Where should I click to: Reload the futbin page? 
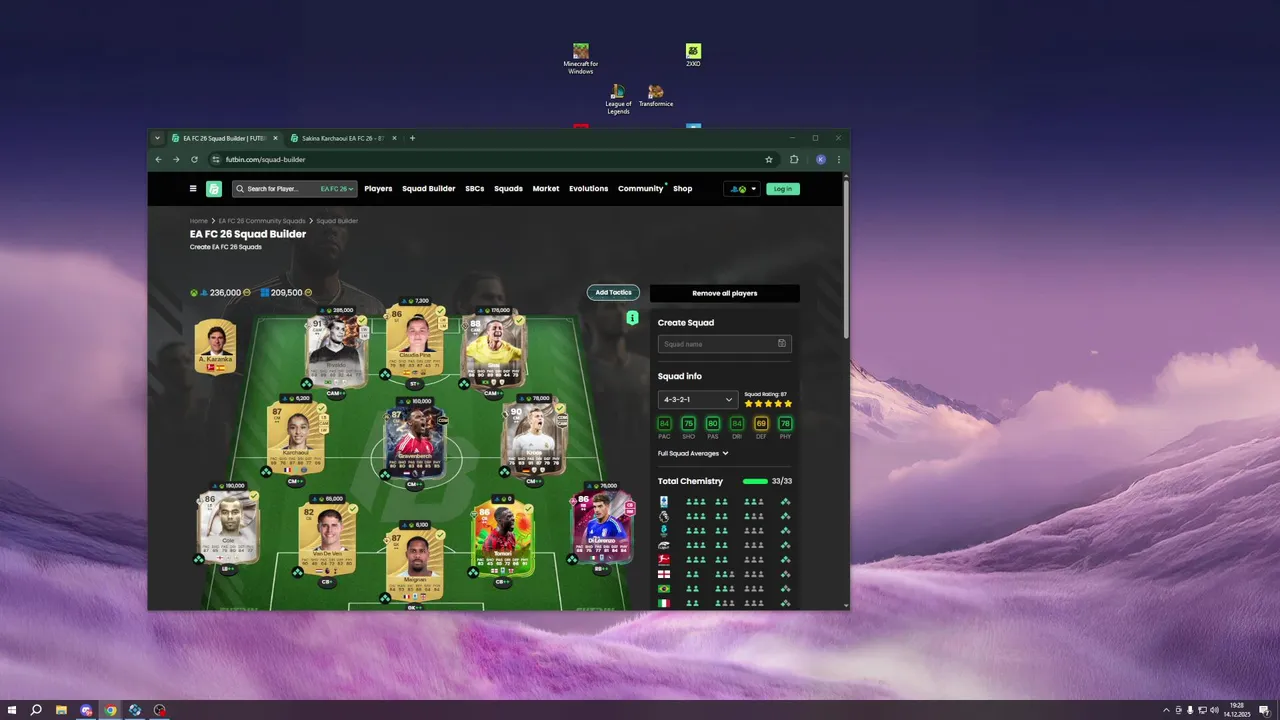click(x=194, y=159)
